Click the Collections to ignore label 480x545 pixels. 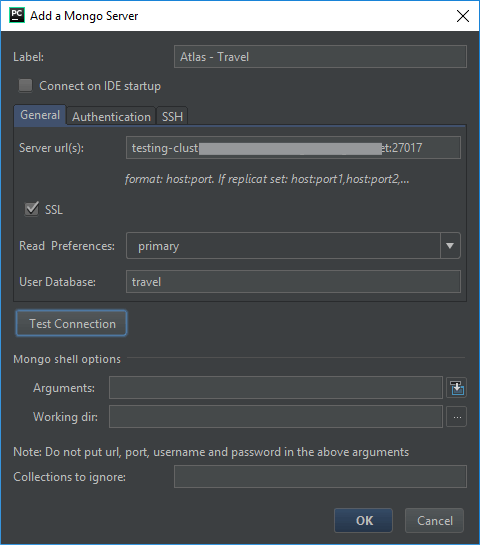coord(70,477)
